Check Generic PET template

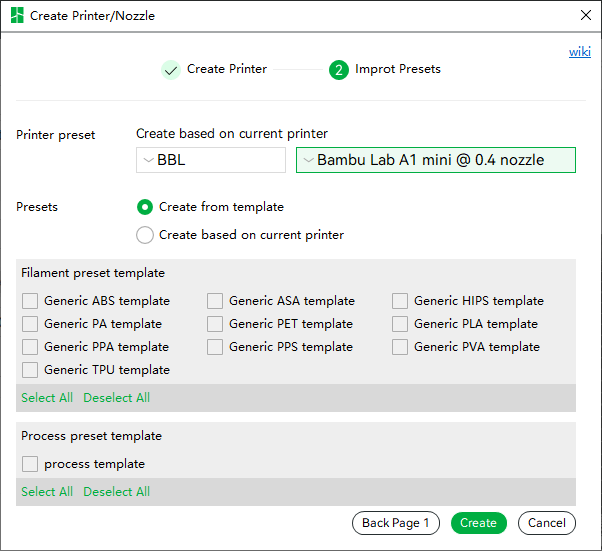click(x=215, y=324)
